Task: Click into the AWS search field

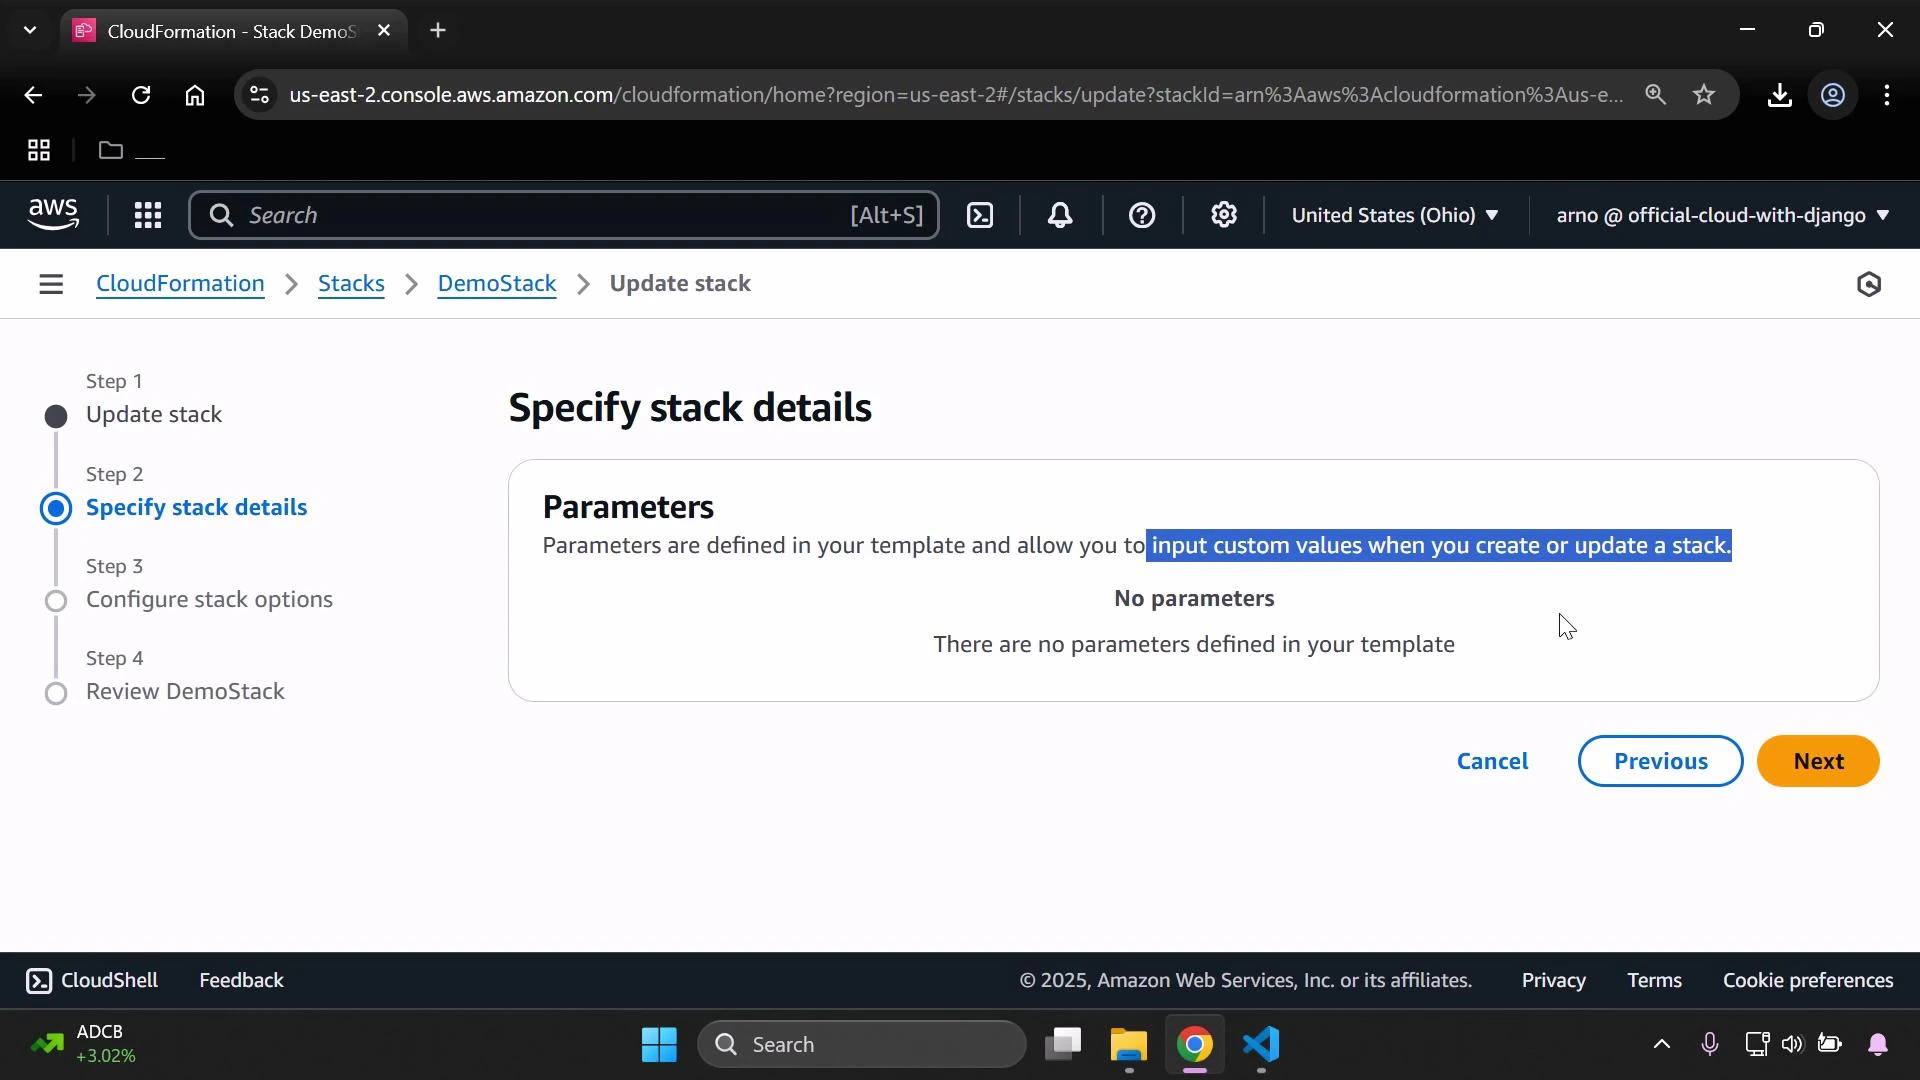Action: point(565,214)
